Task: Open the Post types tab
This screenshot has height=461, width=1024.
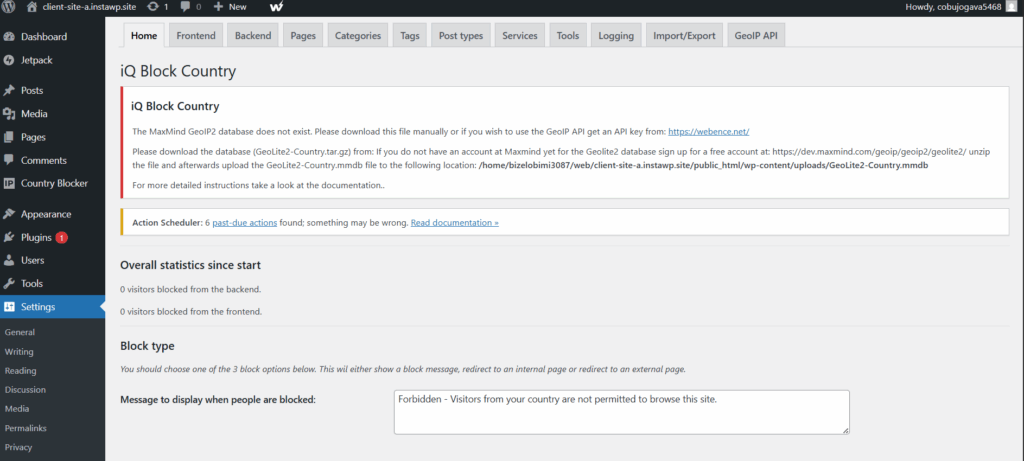Action: pos(461,36)
